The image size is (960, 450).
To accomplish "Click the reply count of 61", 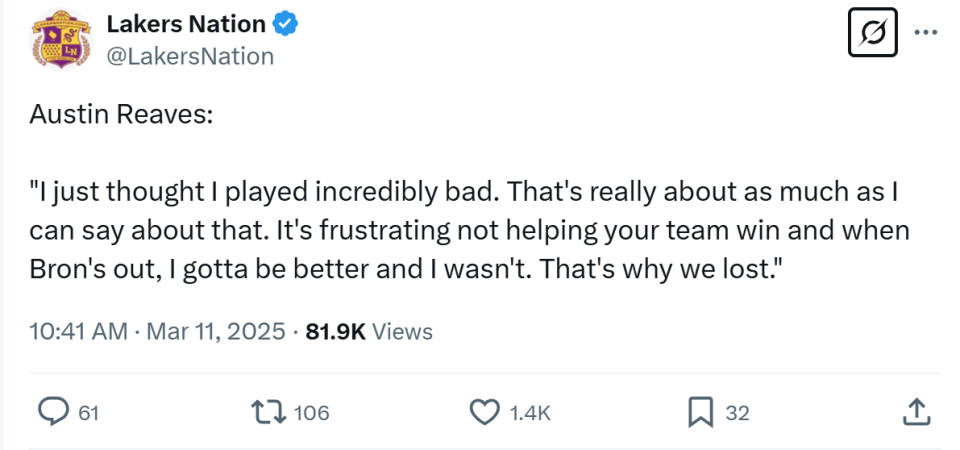I will [89, 412].
